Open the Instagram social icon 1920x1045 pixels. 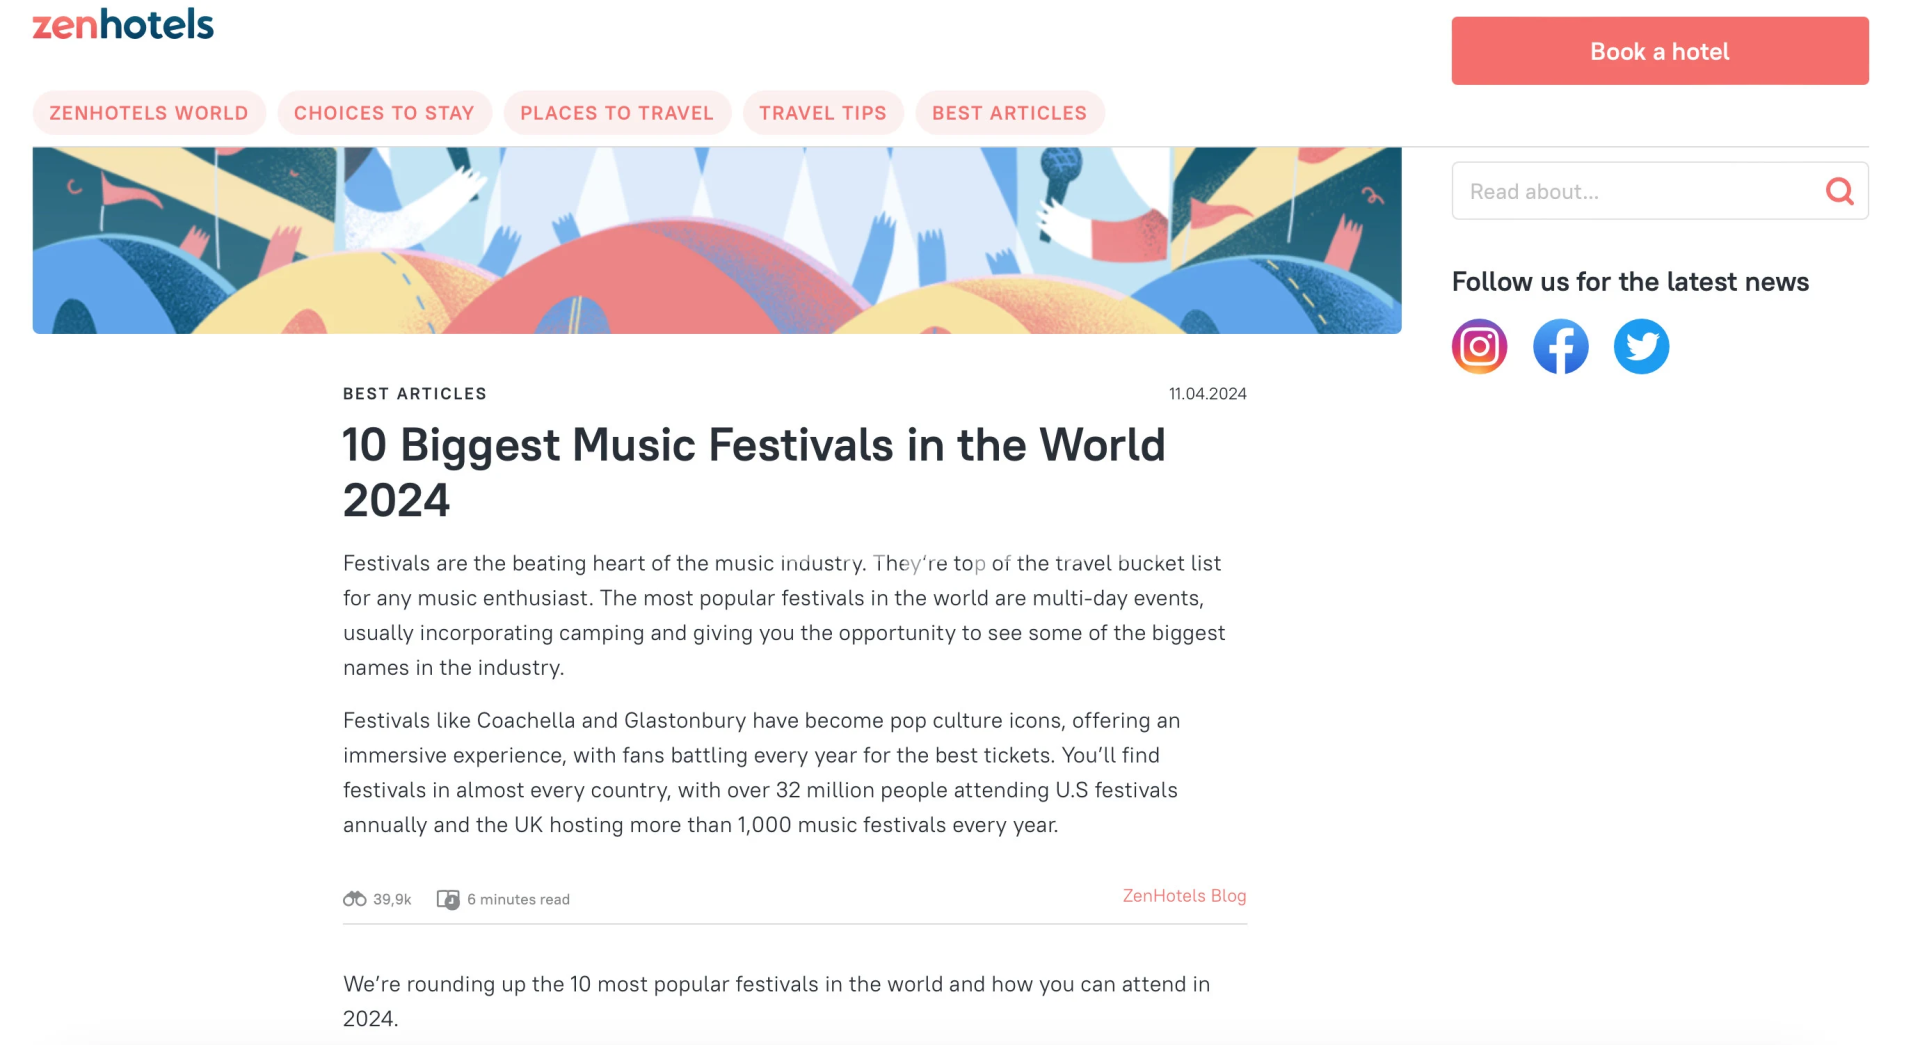pos(1479,346)
